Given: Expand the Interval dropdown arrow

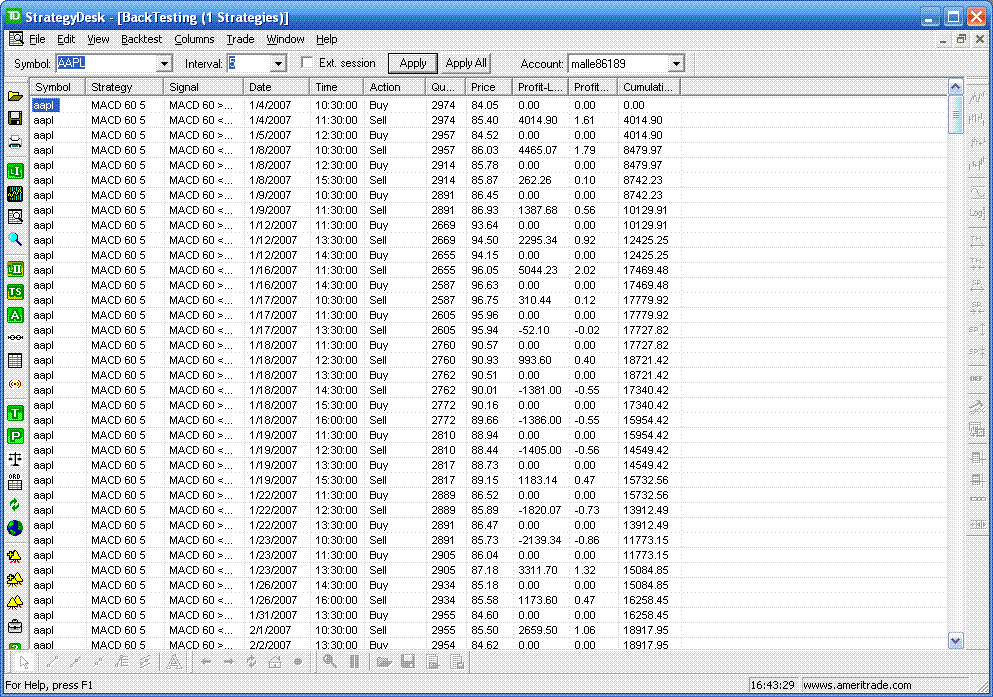Looking at the screenshot, I should pyautogui.click(x=278, y=63).
